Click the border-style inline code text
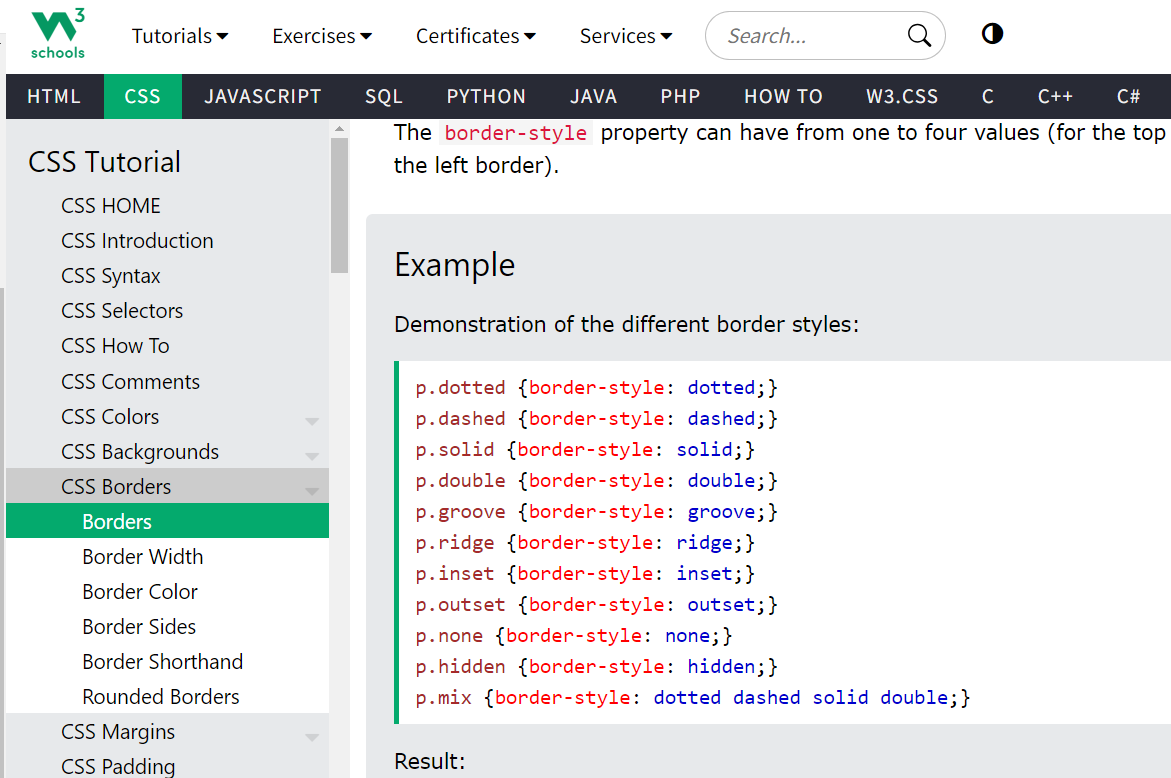 (x=516, y=133)
